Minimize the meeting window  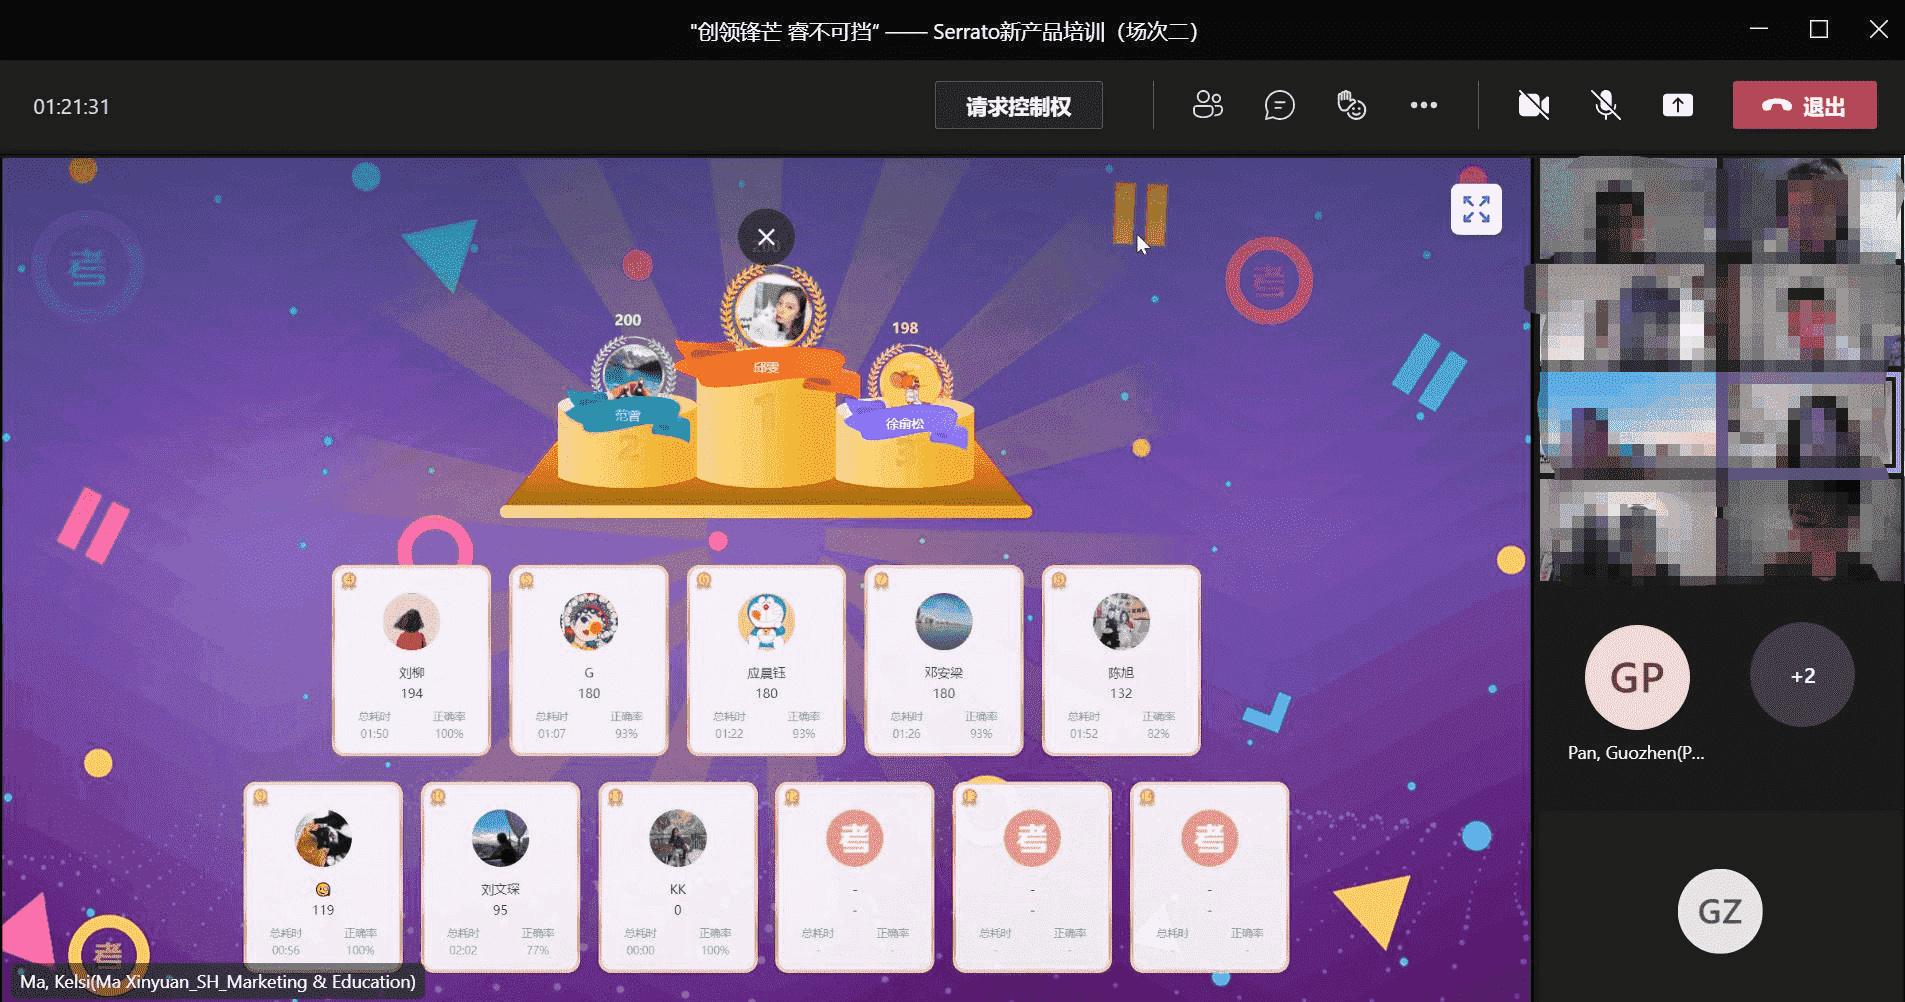(x=1759, y=29)
